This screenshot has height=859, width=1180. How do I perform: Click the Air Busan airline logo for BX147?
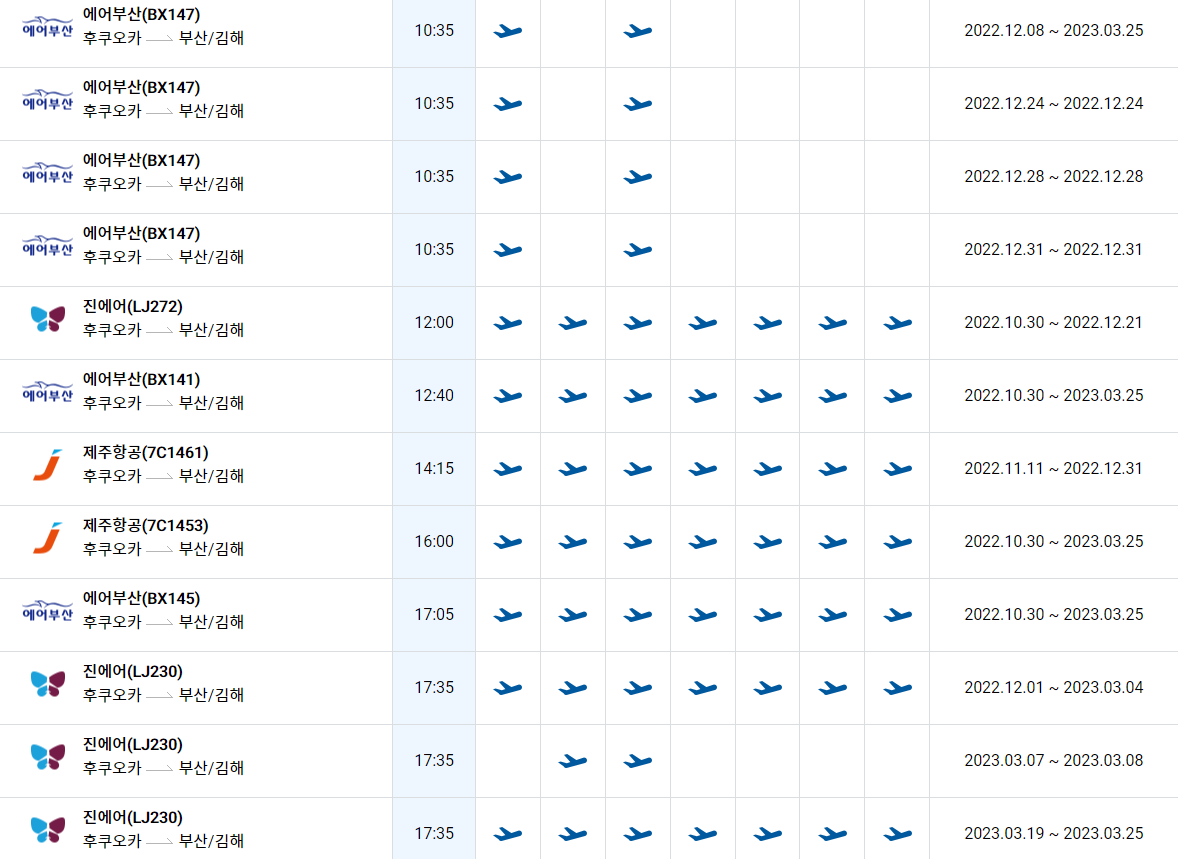[x=46, y=25]
